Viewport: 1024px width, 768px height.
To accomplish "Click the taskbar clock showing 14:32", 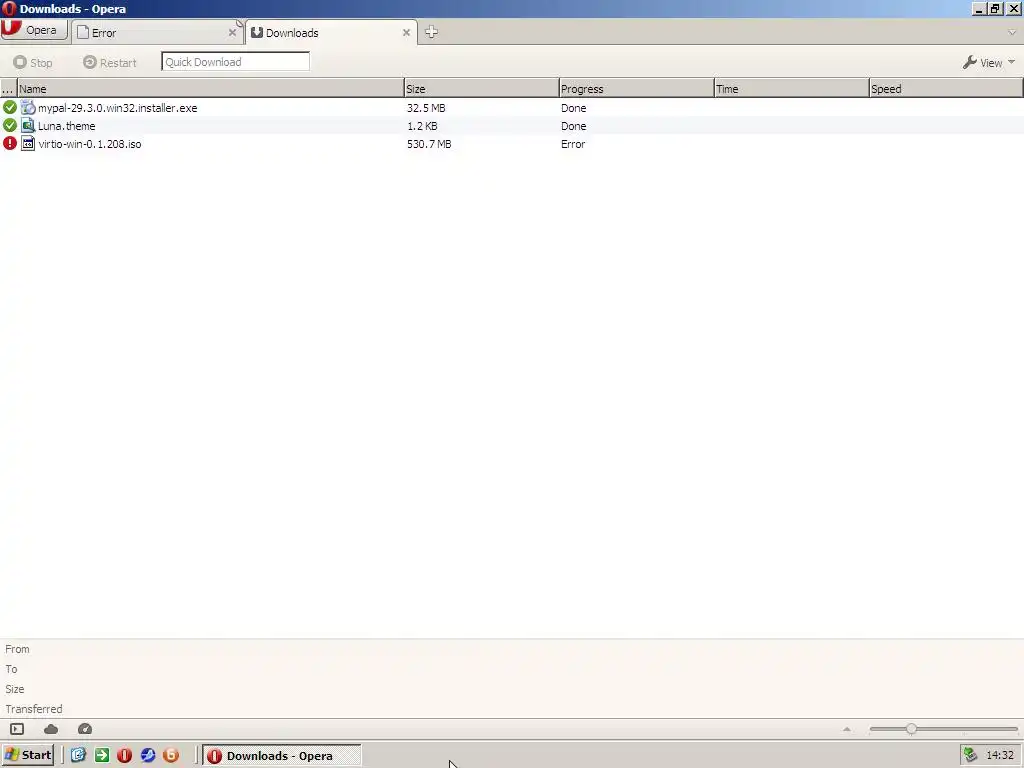I will (1000, 756).
